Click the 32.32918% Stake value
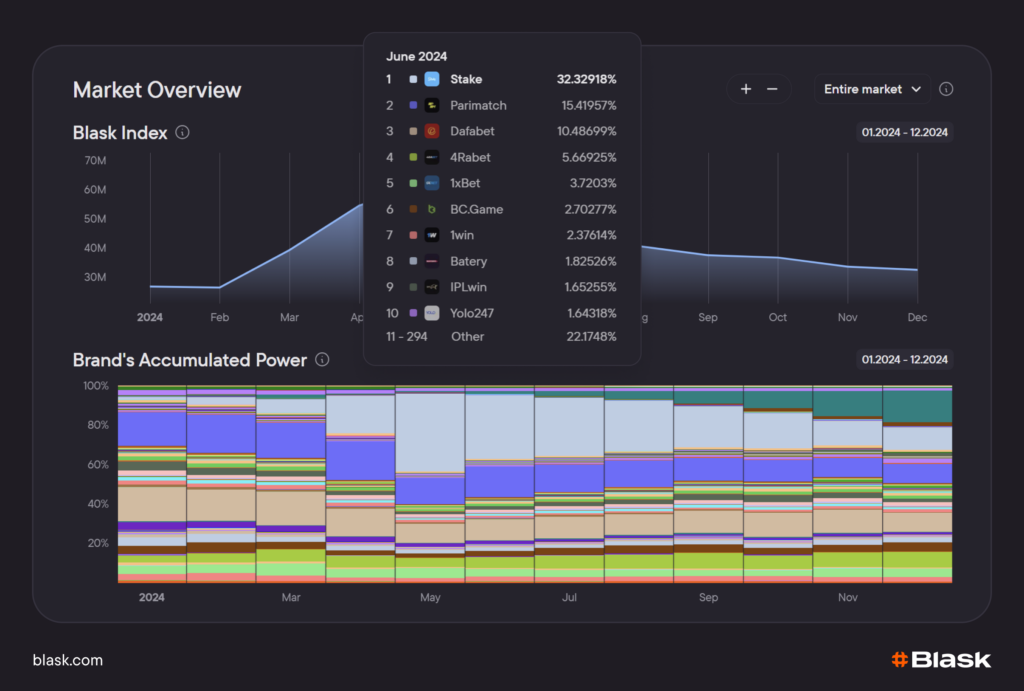 586,79
